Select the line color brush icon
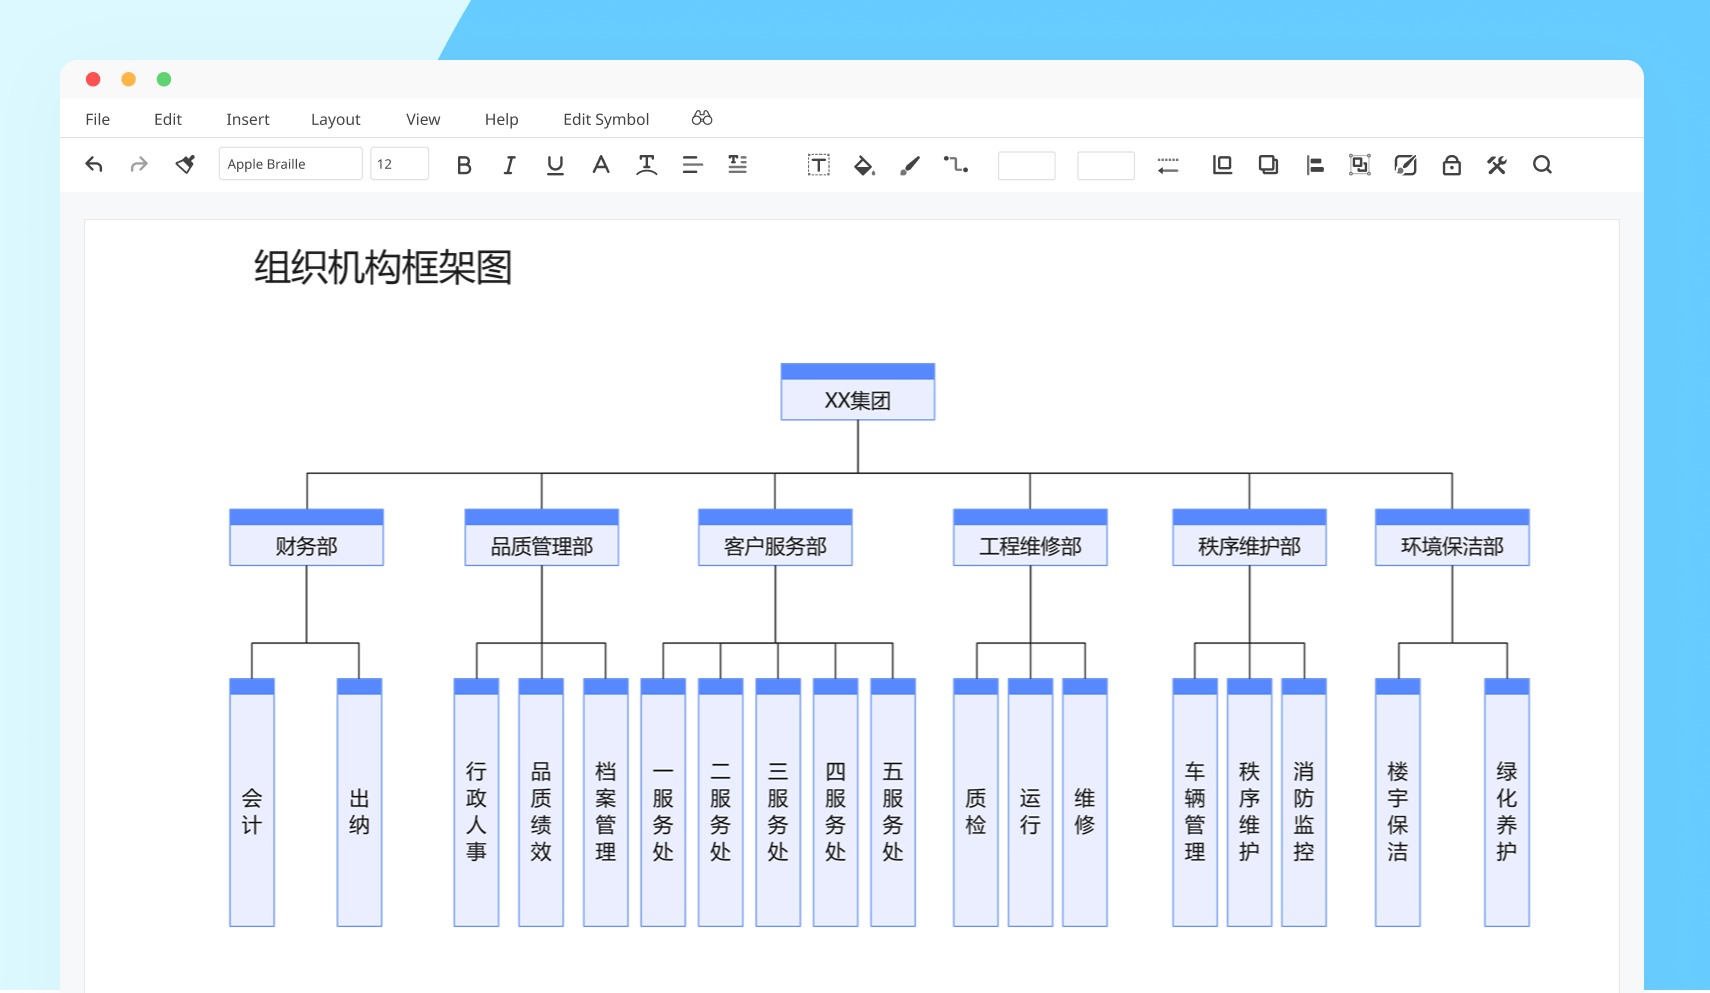This screenshot has width=1710, height=993. click(910, 165)
